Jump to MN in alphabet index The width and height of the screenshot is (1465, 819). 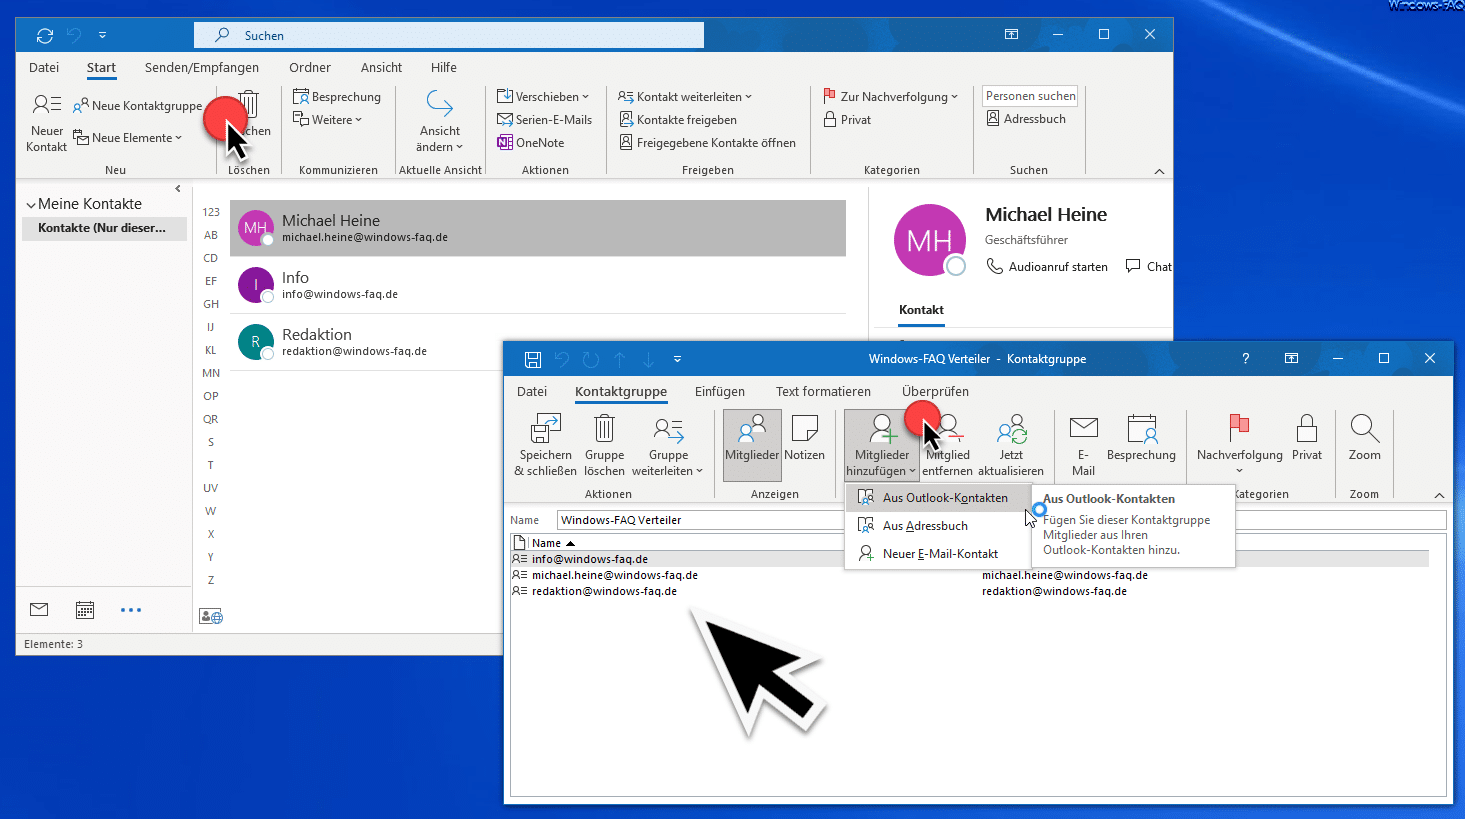tap(211, 373)
